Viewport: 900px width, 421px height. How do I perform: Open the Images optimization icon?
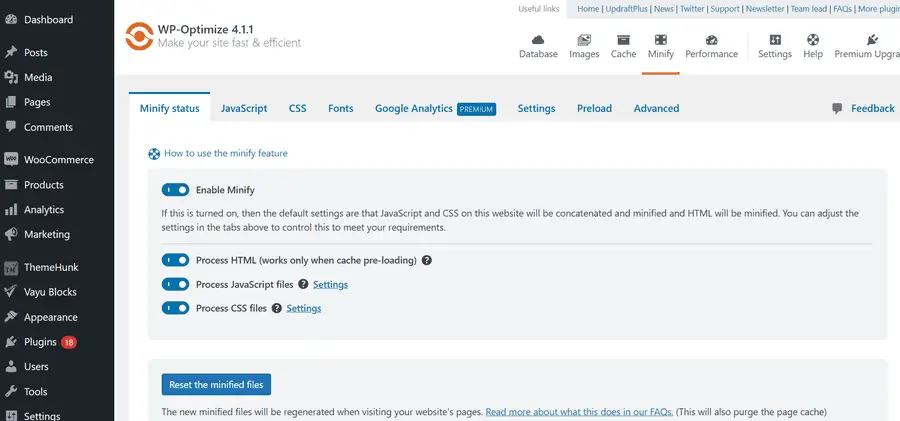click(x=584, y=40)
